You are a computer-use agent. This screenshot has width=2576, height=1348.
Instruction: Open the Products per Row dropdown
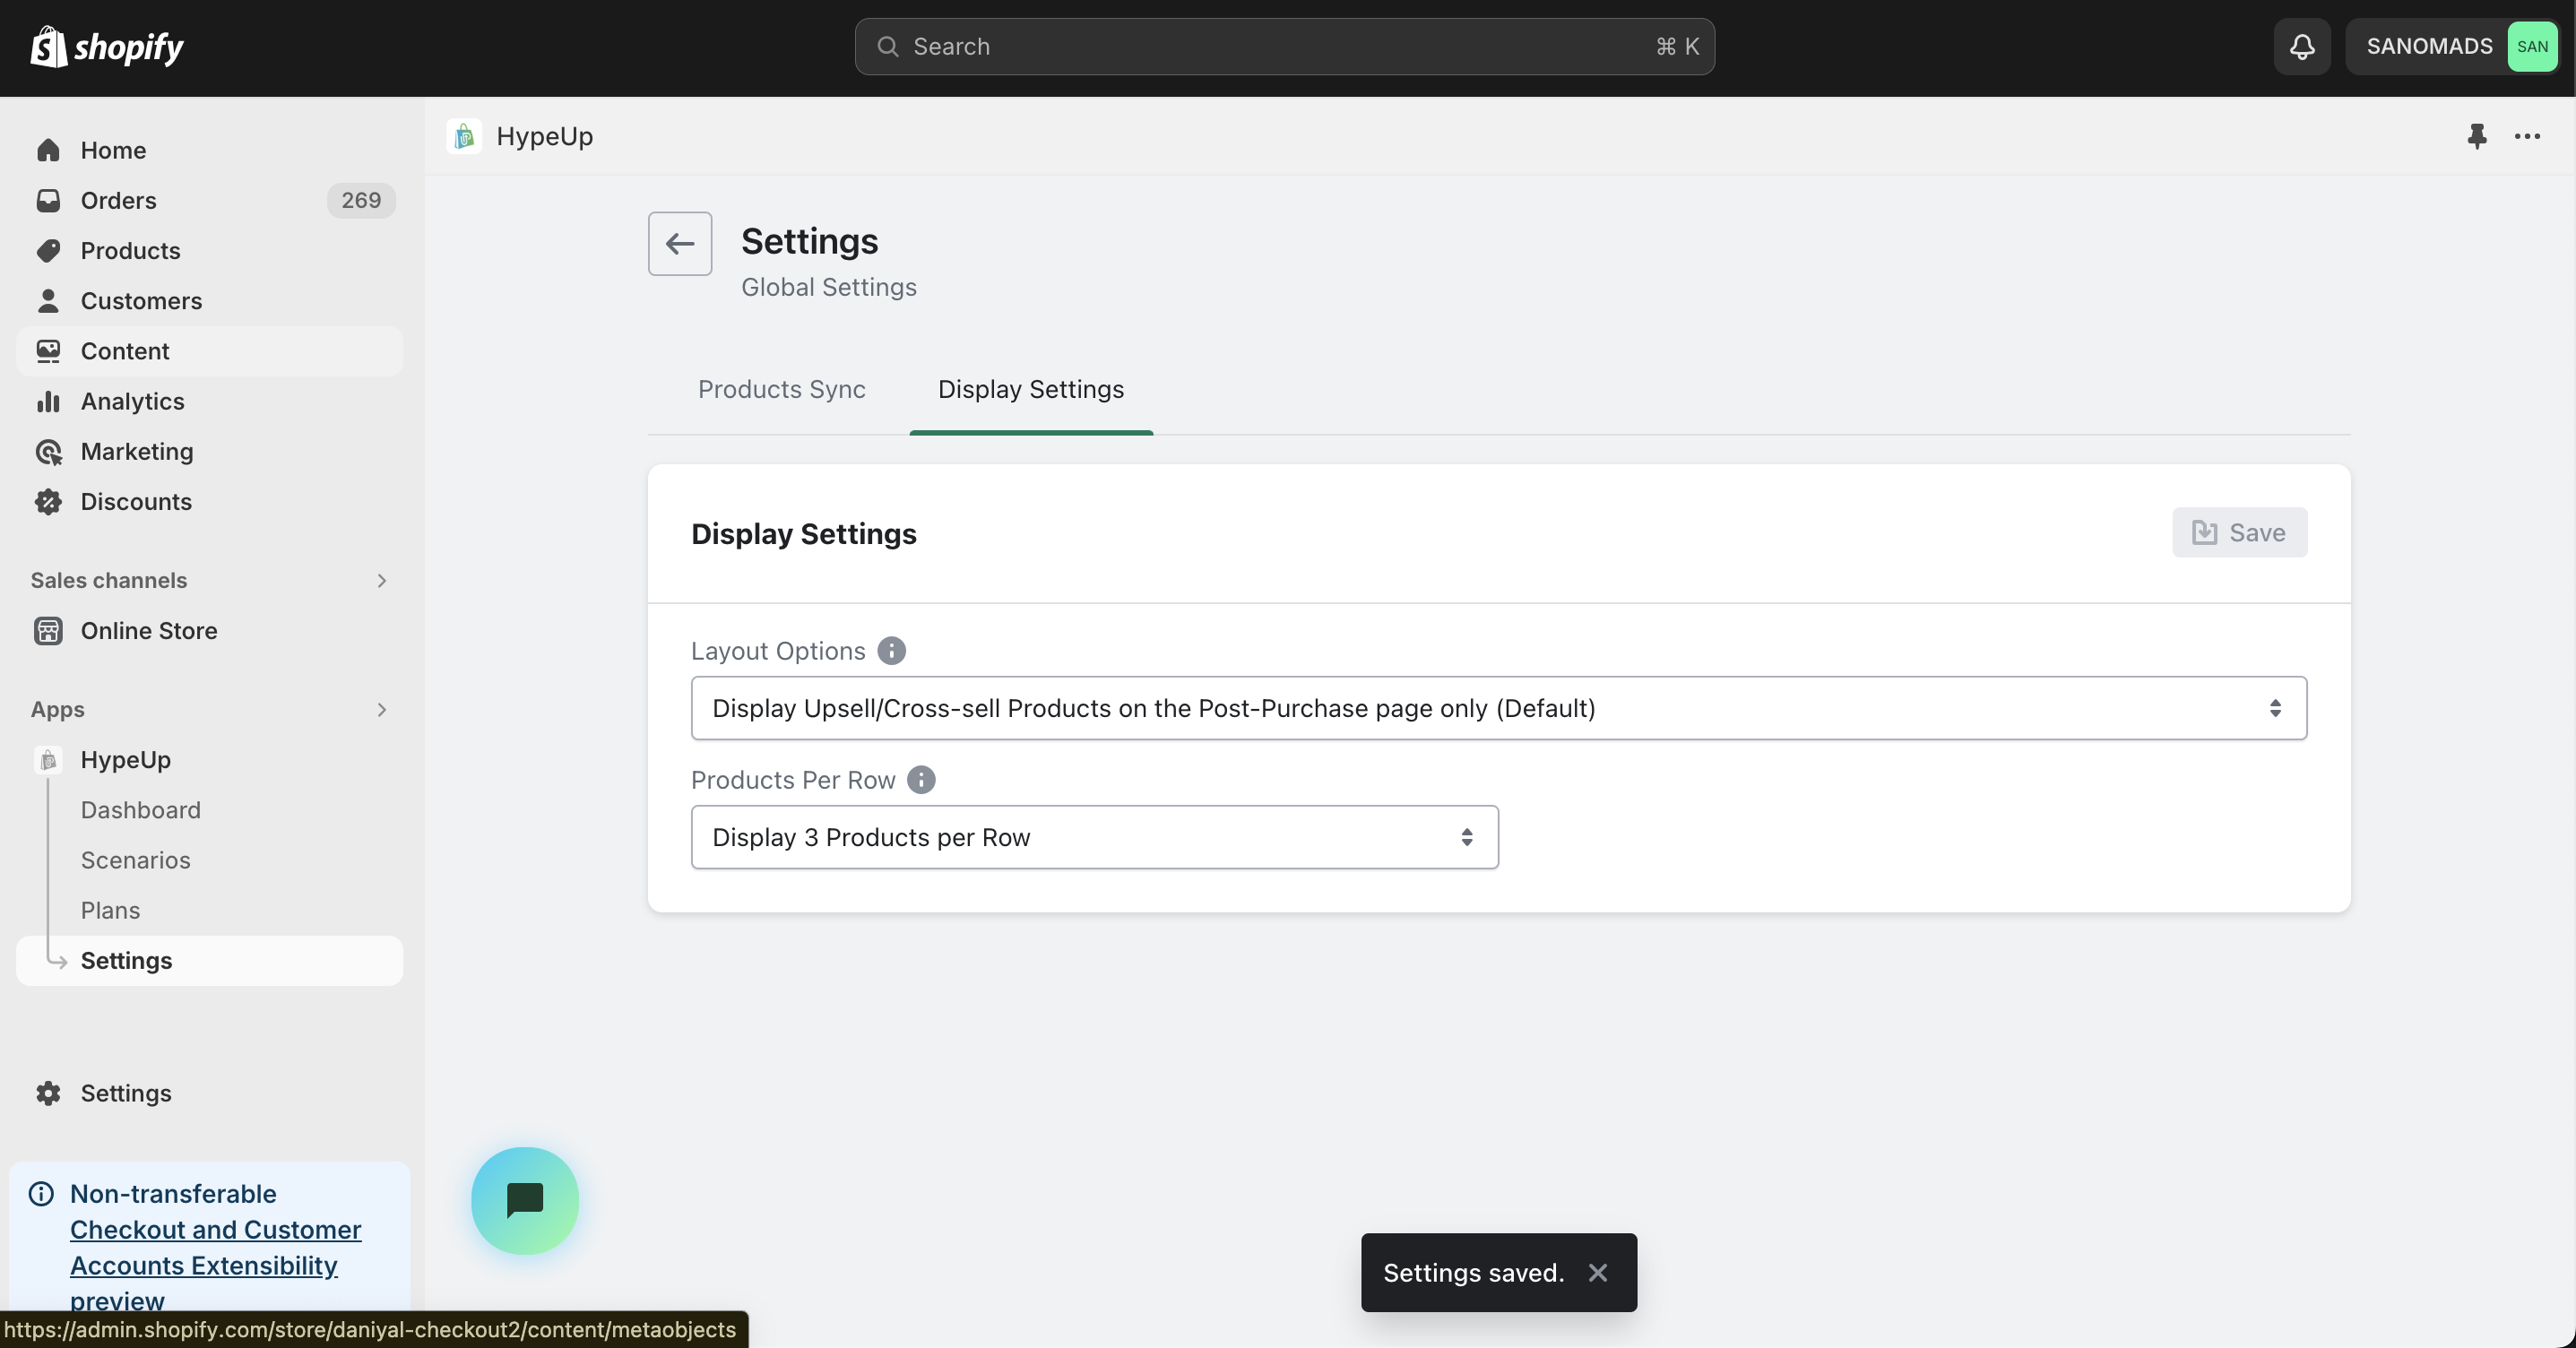tap(1094, 837)
